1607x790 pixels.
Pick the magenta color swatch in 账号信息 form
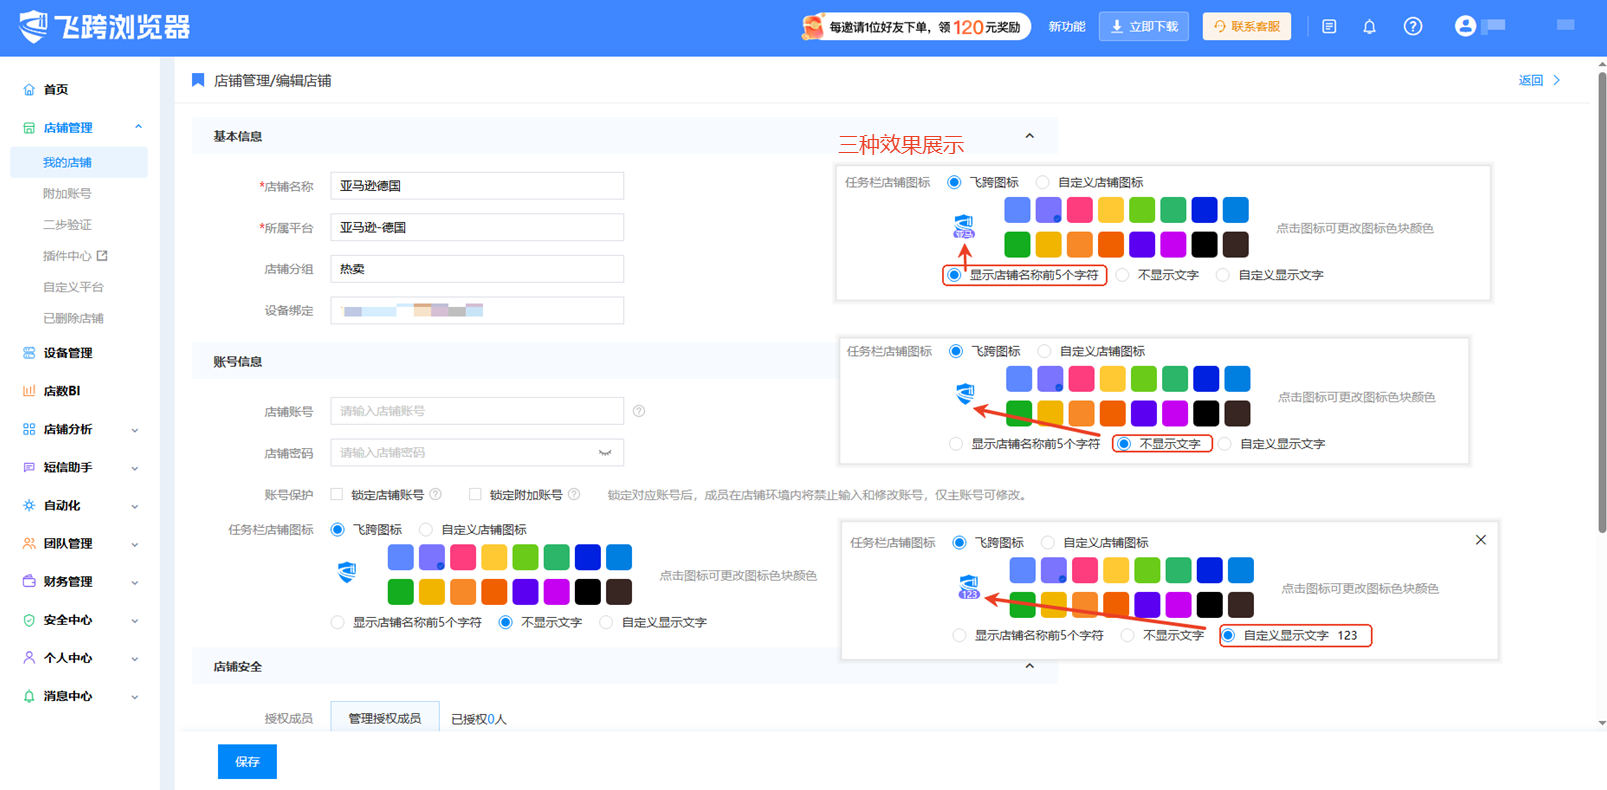[557, 592]
